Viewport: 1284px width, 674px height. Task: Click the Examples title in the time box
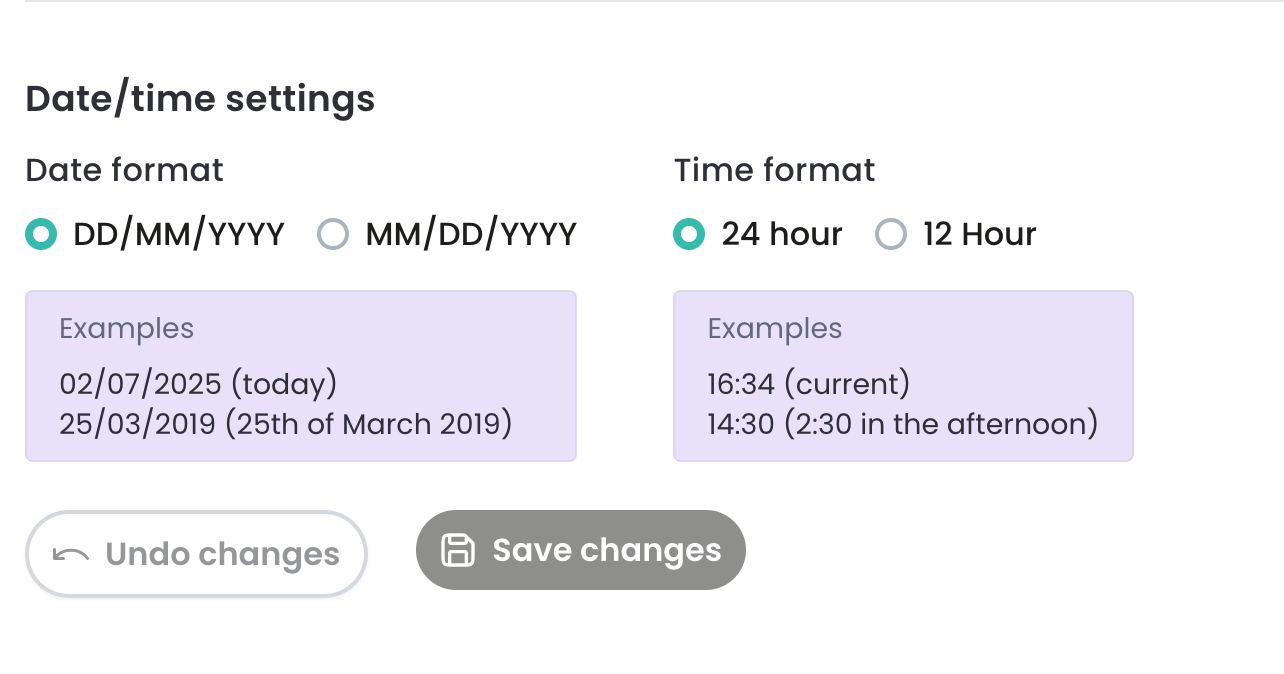[x=775, y=329]
